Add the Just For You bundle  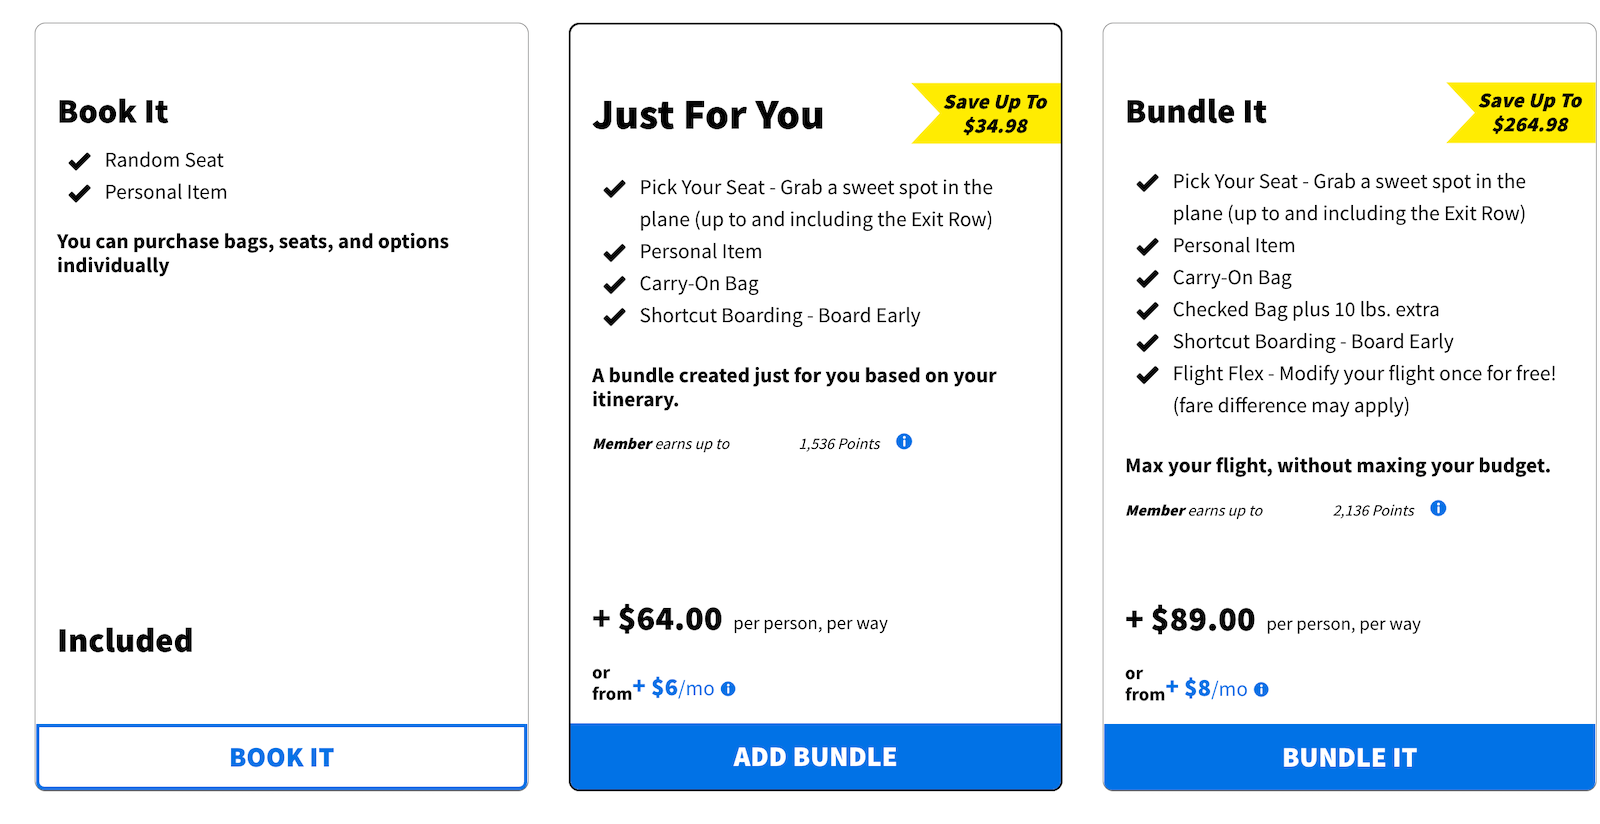[x=815, y=757]
